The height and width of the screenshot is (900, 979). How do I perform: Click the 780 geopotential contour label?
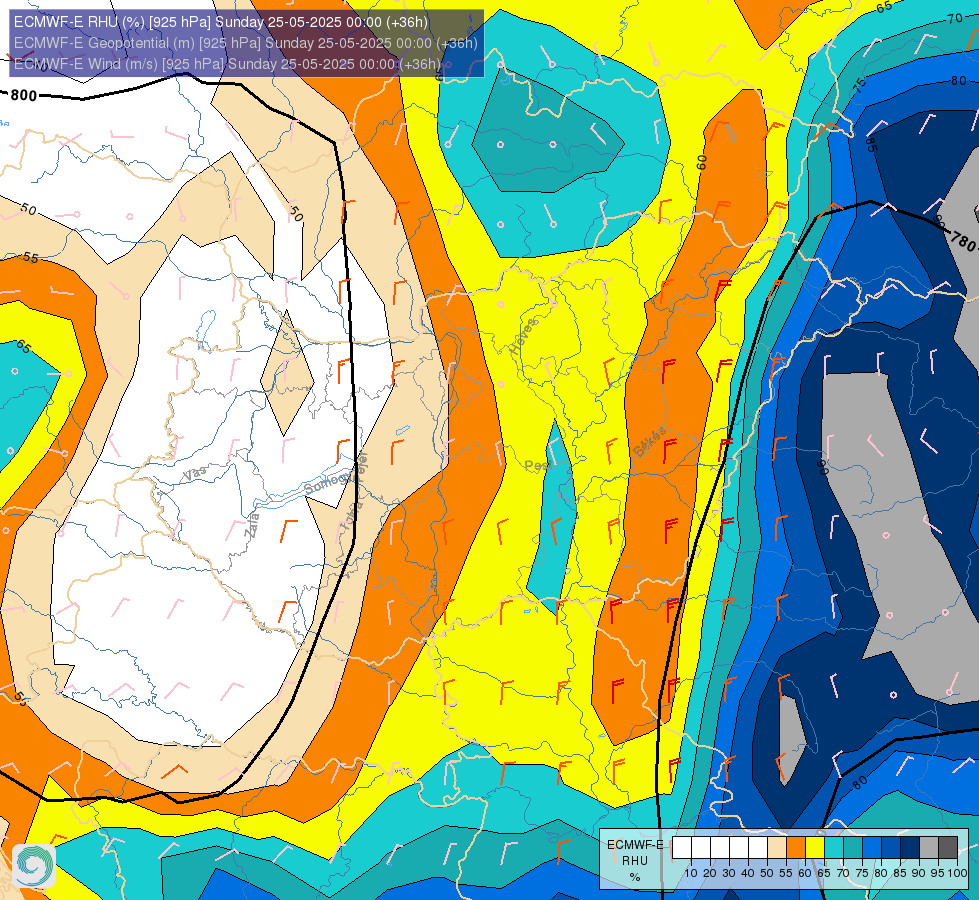point(963,240)
